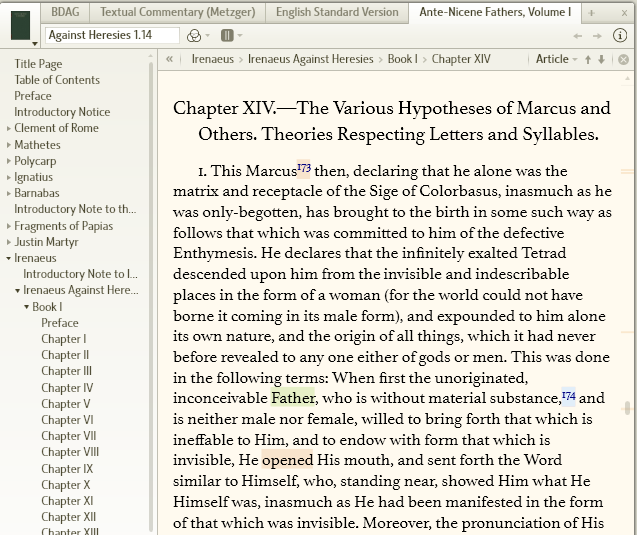The width and height of the screenshot is (637, 535).
Task: Go to Chapter II in sidebar
Action: coord(65,355)
